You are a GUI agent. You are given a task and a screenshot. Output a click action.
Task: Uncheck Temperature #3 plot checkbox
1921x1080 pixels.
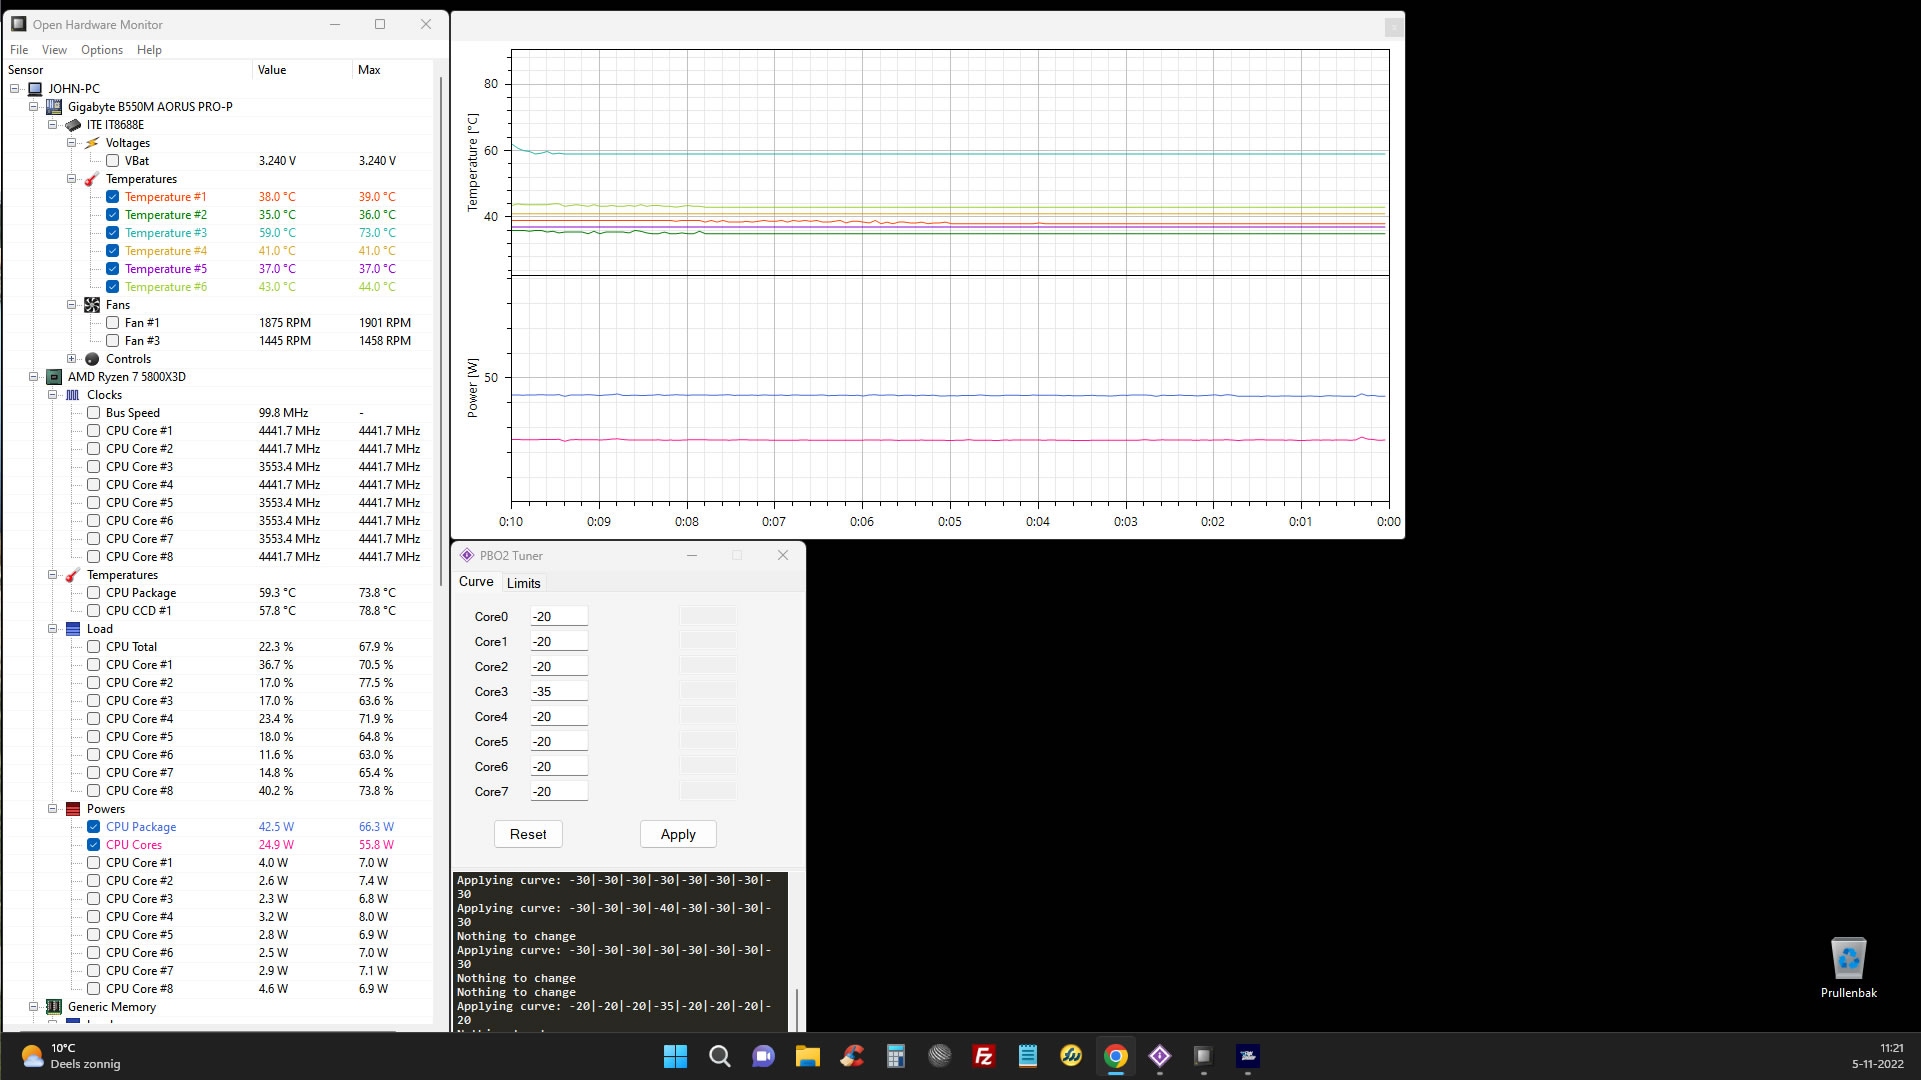coord(113,233)
